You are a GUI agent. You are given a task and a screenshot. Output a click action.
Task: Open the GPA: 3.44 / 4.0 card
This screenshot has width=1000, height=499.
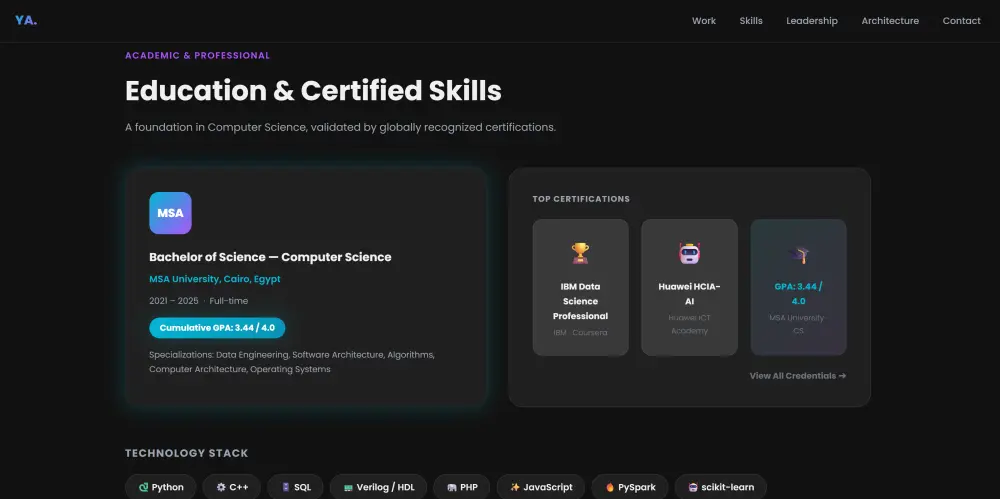(x=798, y=287)
